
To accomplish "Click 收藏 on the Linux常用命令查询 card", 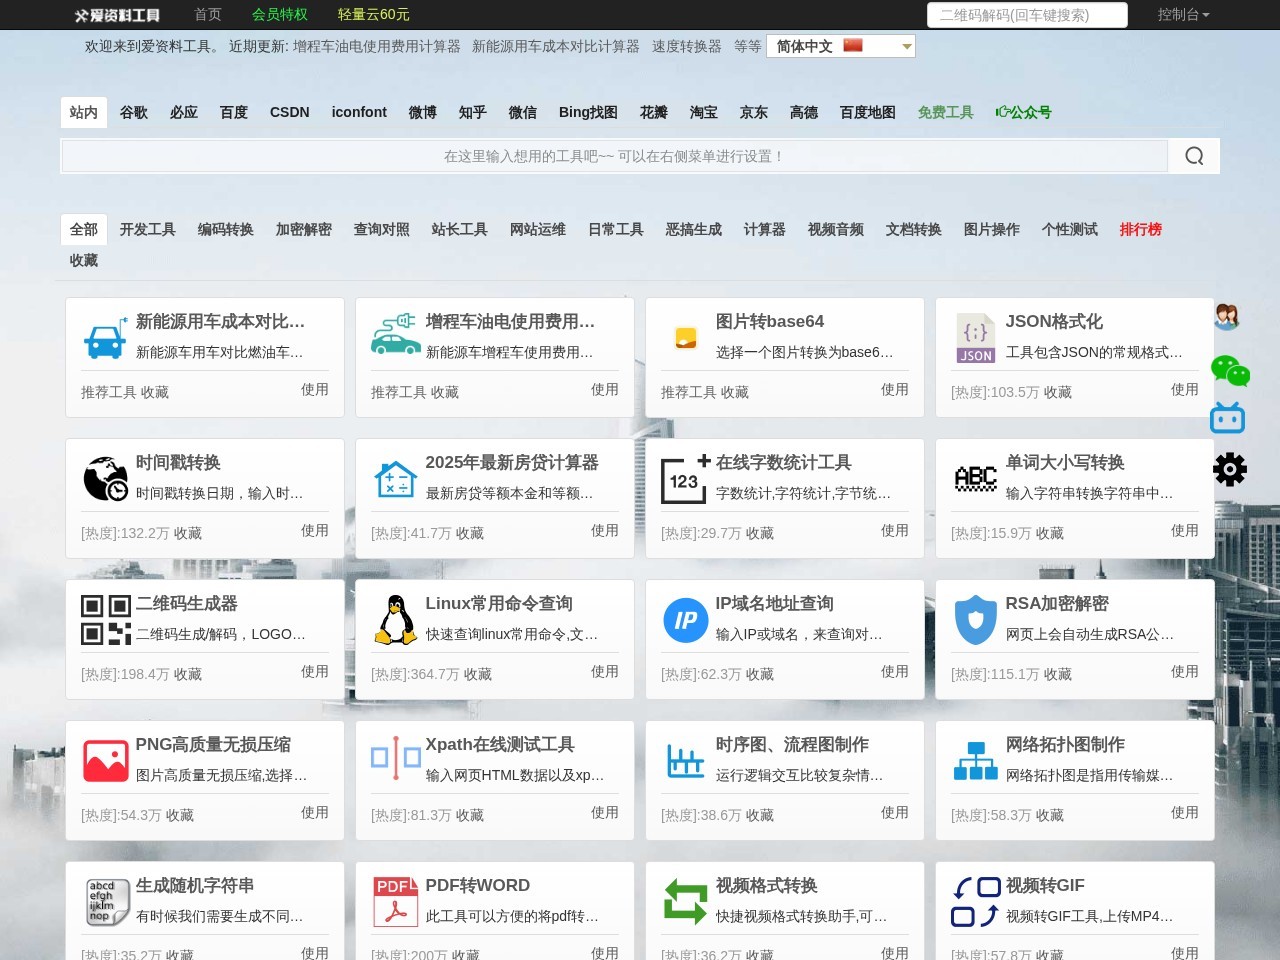I will pos(478,674).
